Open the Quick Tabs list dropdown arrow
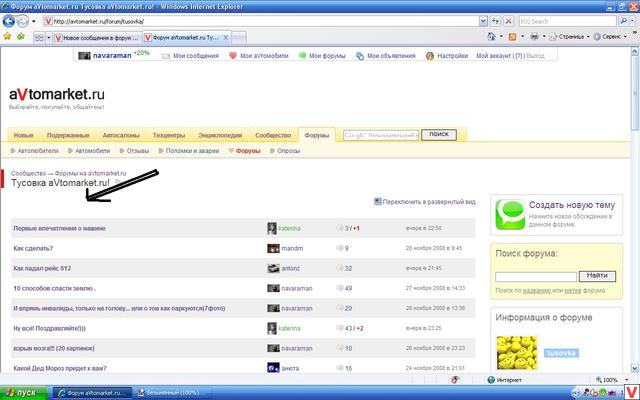This screenshot has width=640, height=400. click(x=48, y=38)
